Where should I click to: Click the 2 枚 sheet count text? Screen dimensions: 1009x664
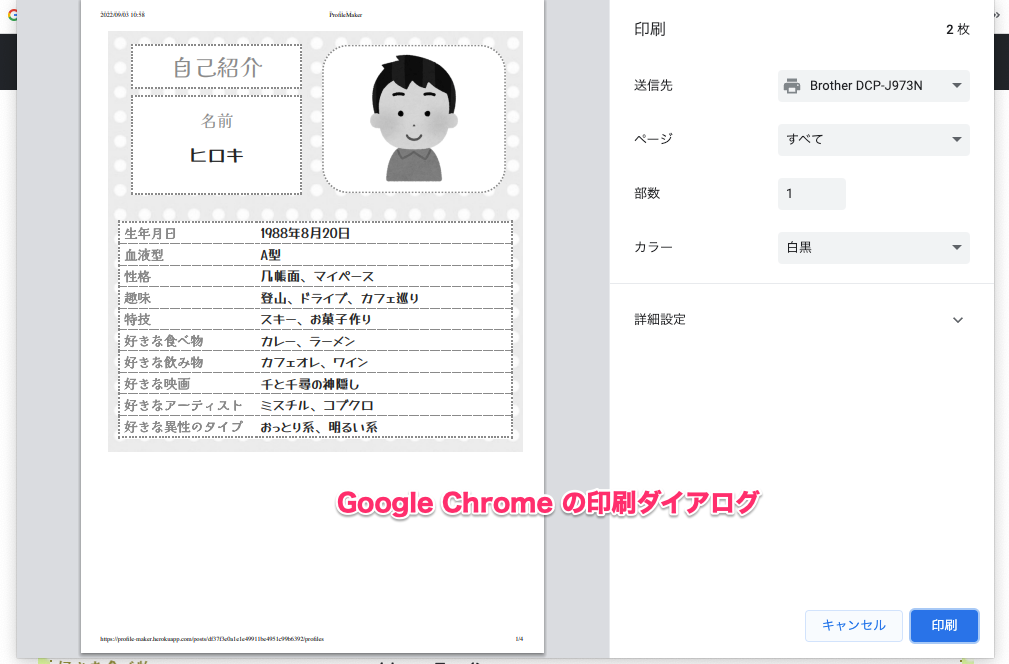pyautogui.click(x=958, y=29)
